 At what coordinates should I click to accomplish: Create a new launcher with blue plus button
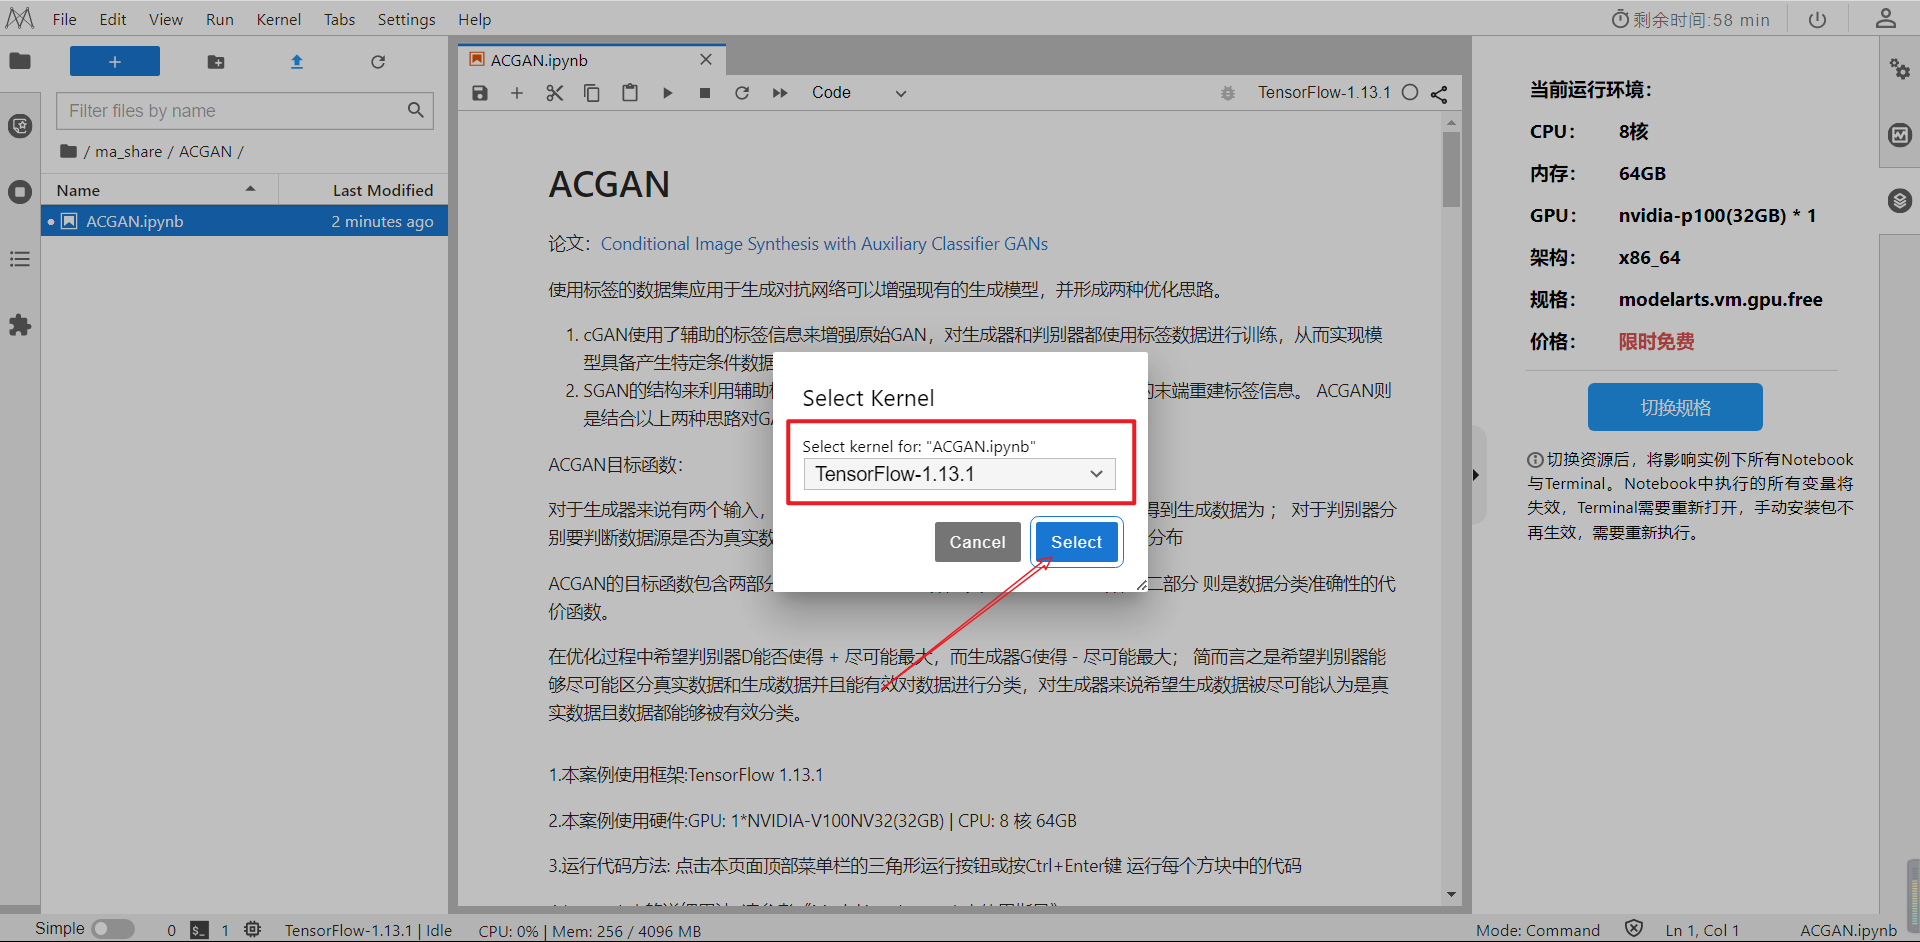pos(115,62)
